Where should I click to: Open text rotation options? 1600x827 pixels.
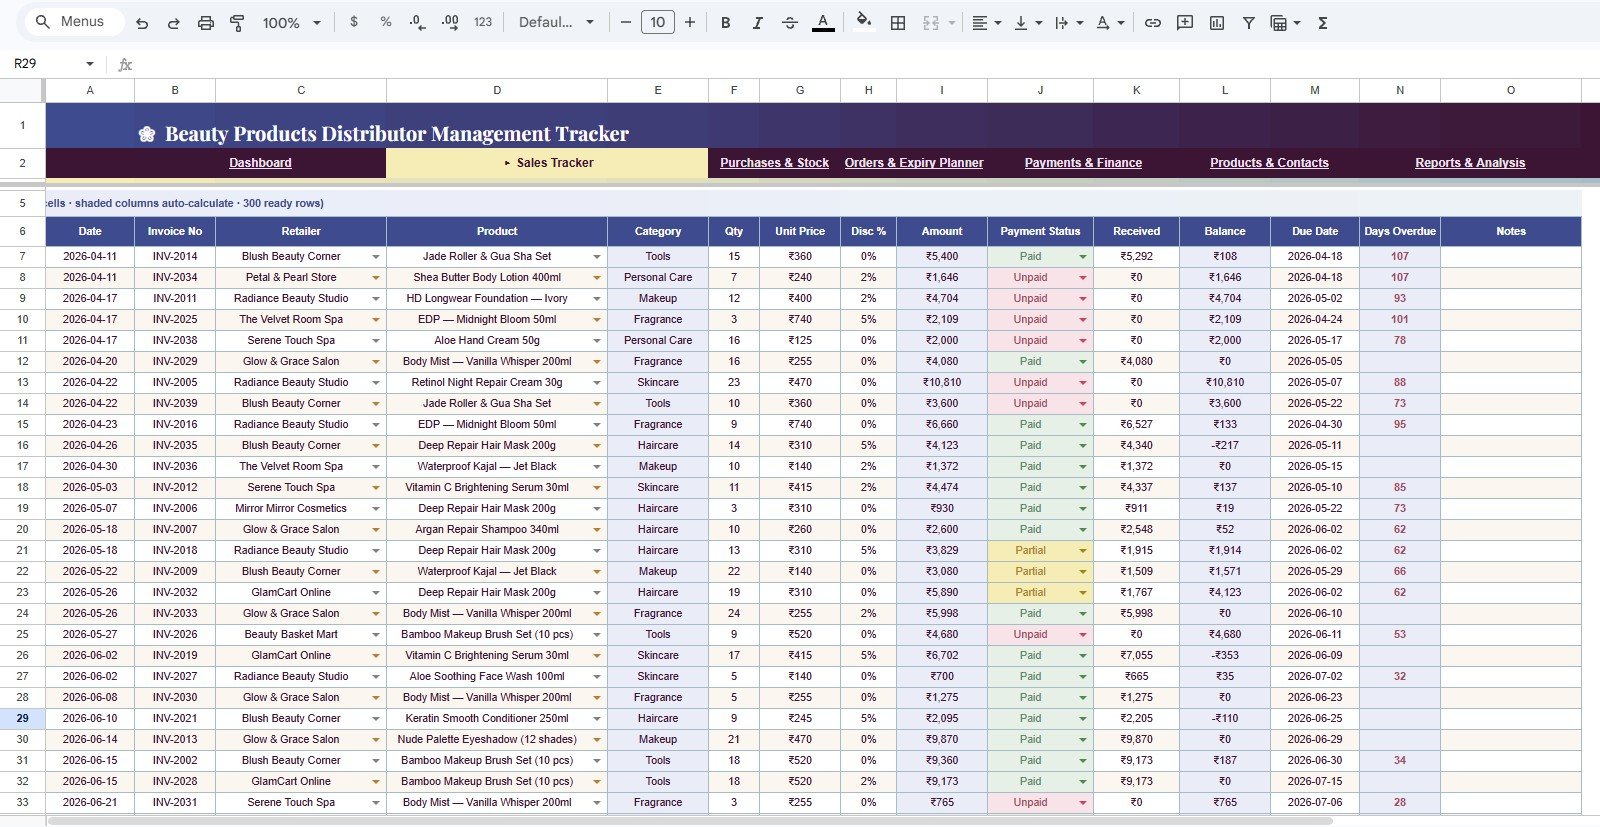coord(1109,22)
